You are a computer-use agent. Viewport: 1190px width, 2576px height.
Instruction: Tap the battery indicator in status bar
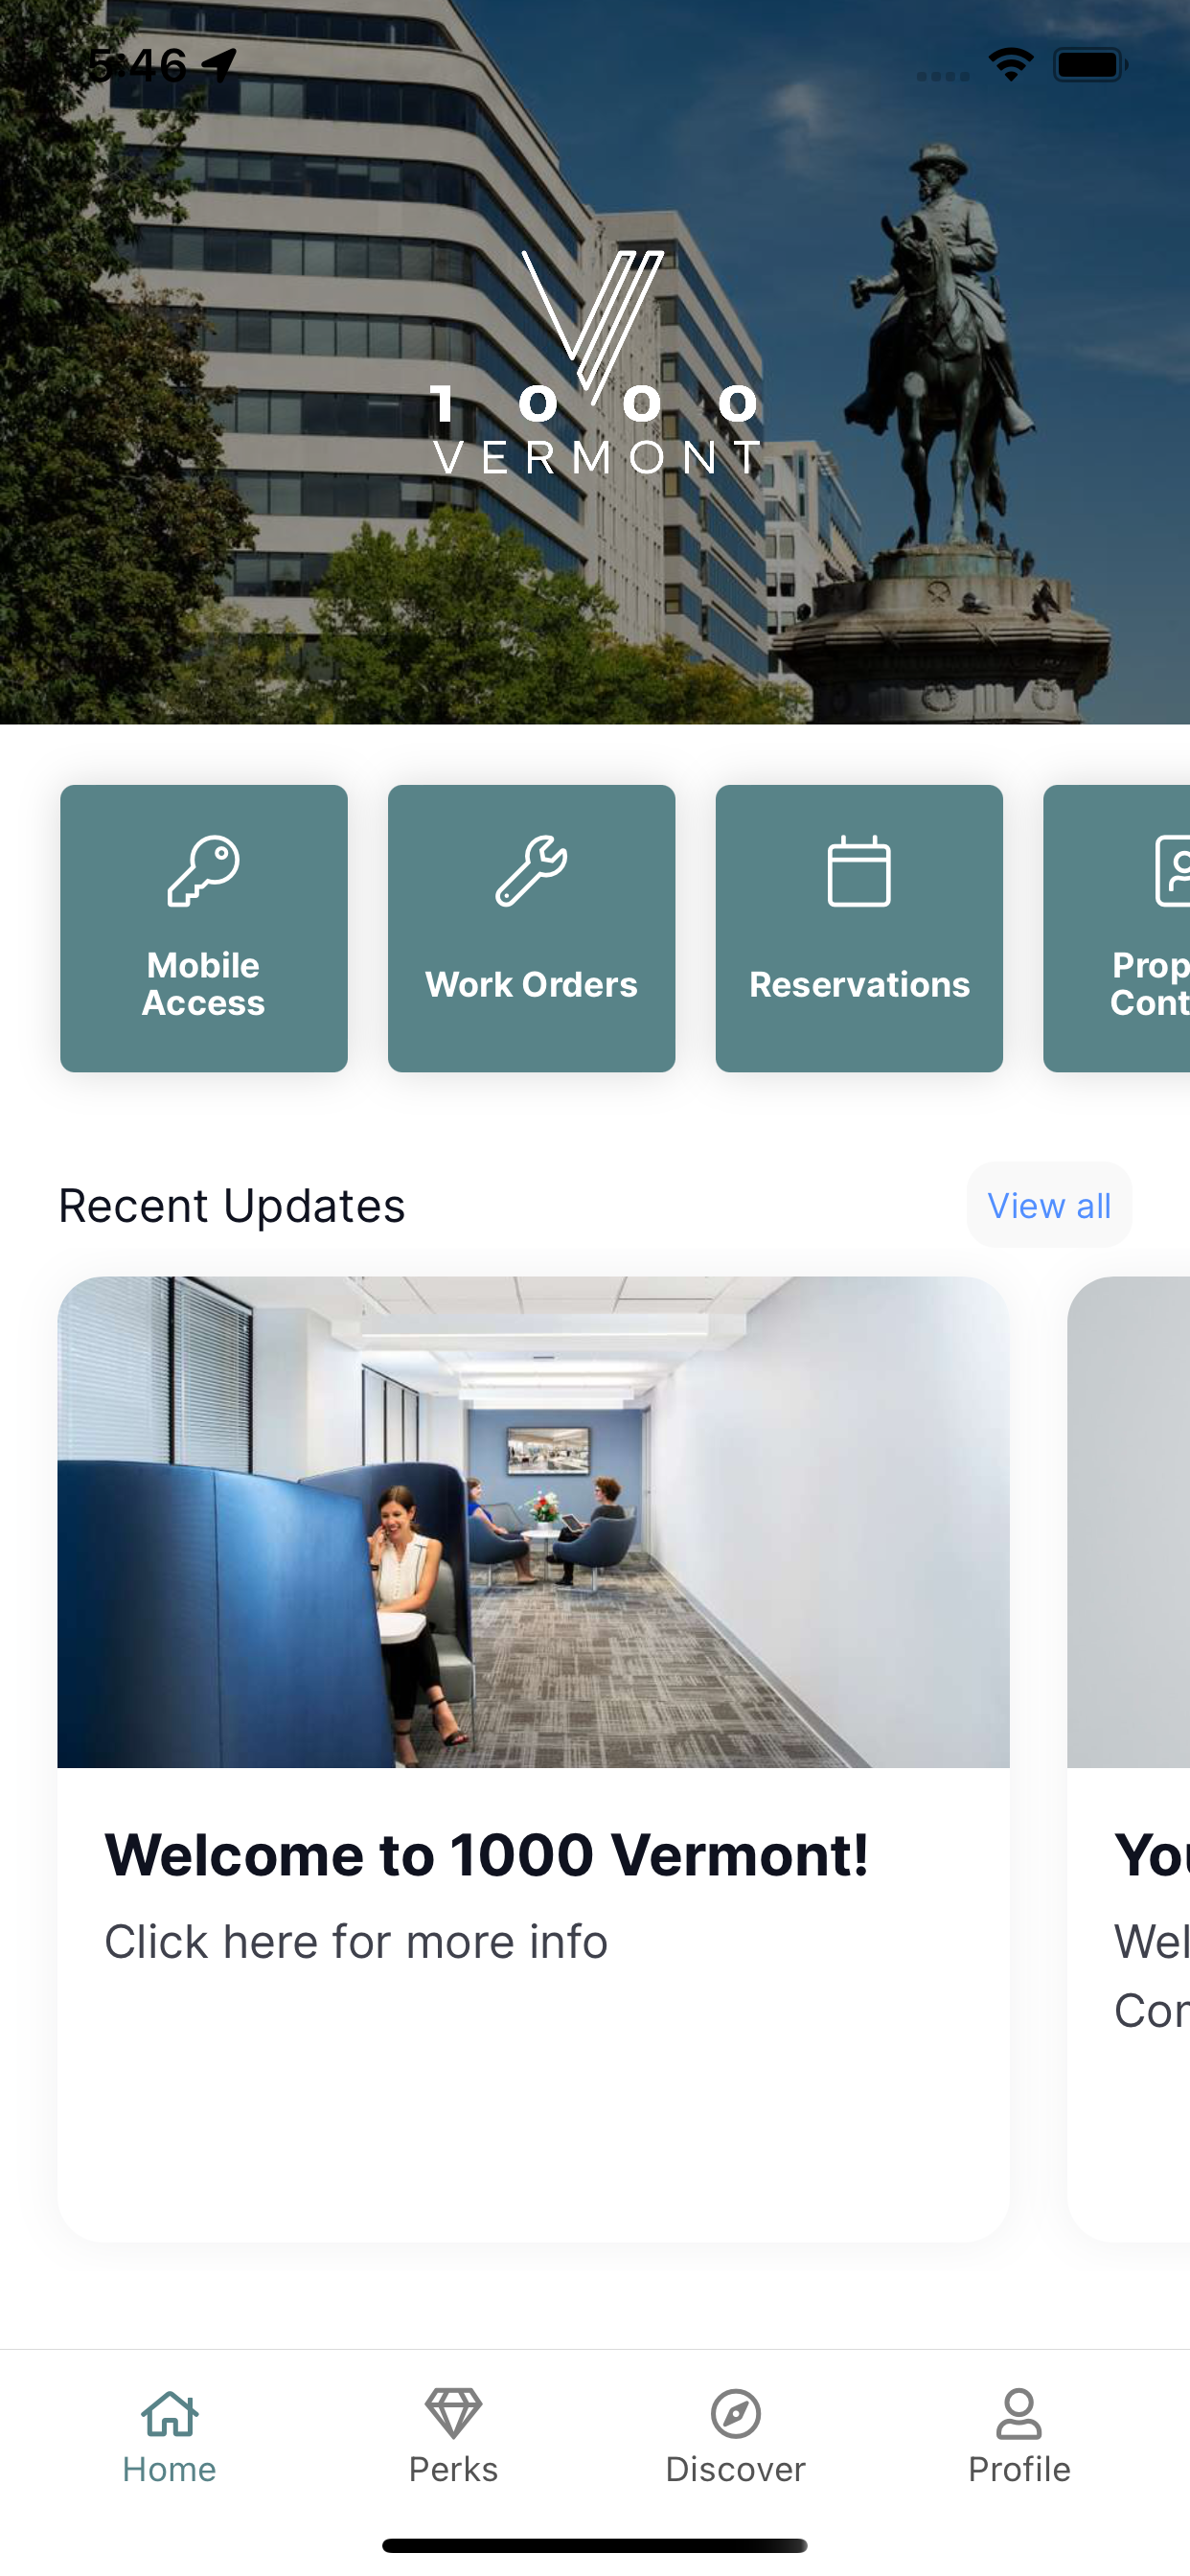pos(1090,65)
